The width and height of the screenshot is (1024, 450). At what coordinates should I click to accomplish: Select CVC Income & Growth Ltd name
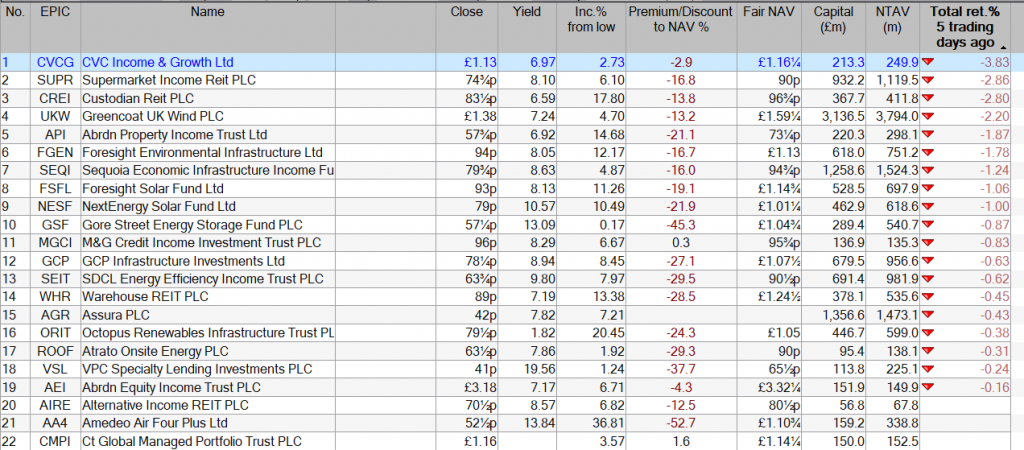(157, 63)
